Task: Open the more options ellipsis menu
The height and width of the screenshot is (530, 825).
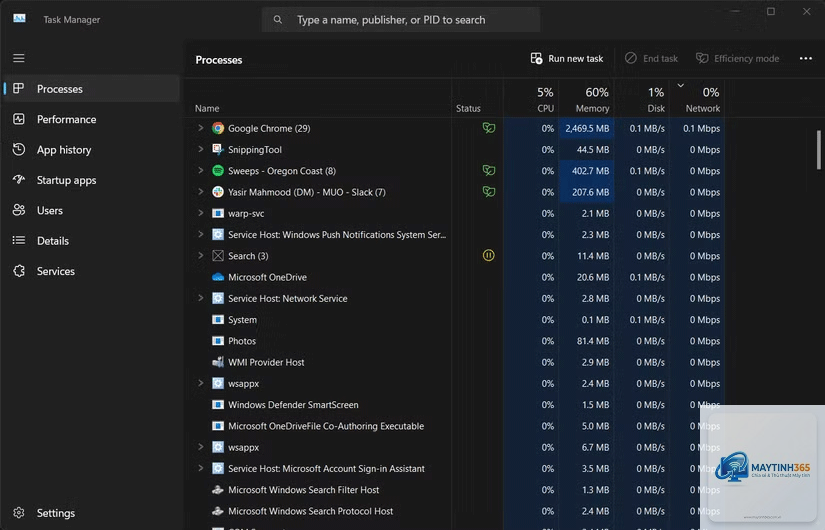Action: click(x=806, y=58)
